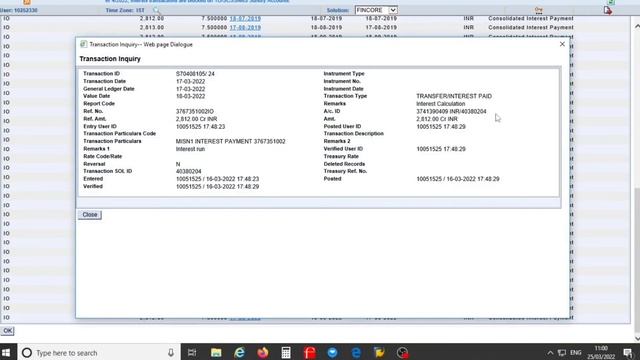
Task: Click the page scrollbar down arrow
Action: pyautogui.click(x=637, y=338)
